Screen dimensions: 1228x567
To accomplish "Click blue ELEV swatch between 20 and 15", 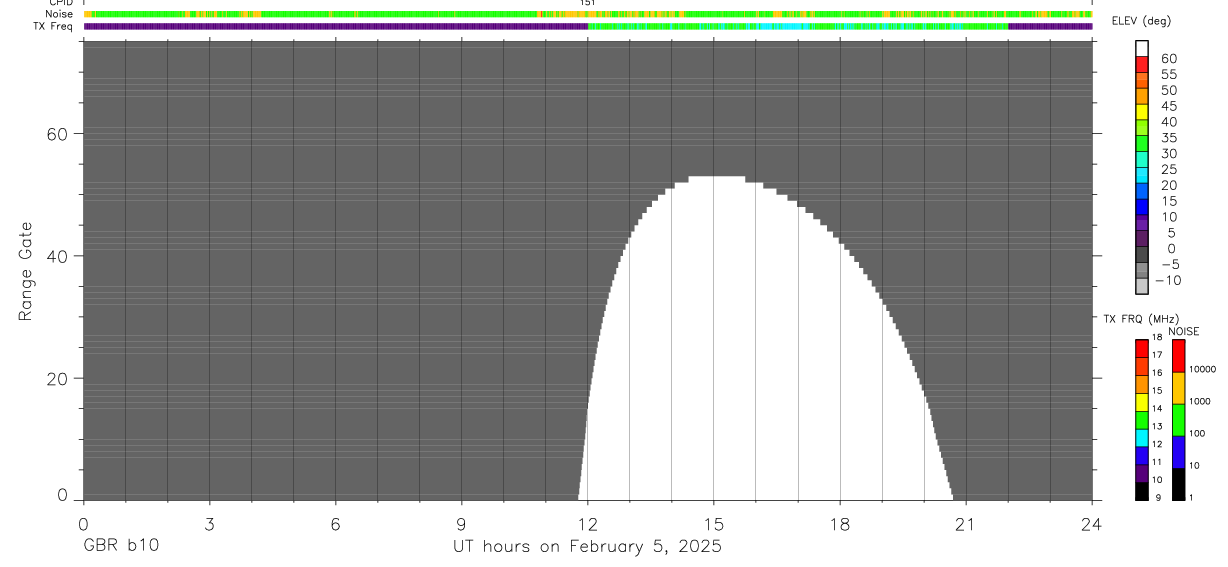I will pyautogui.click(x=1142, y=192).
